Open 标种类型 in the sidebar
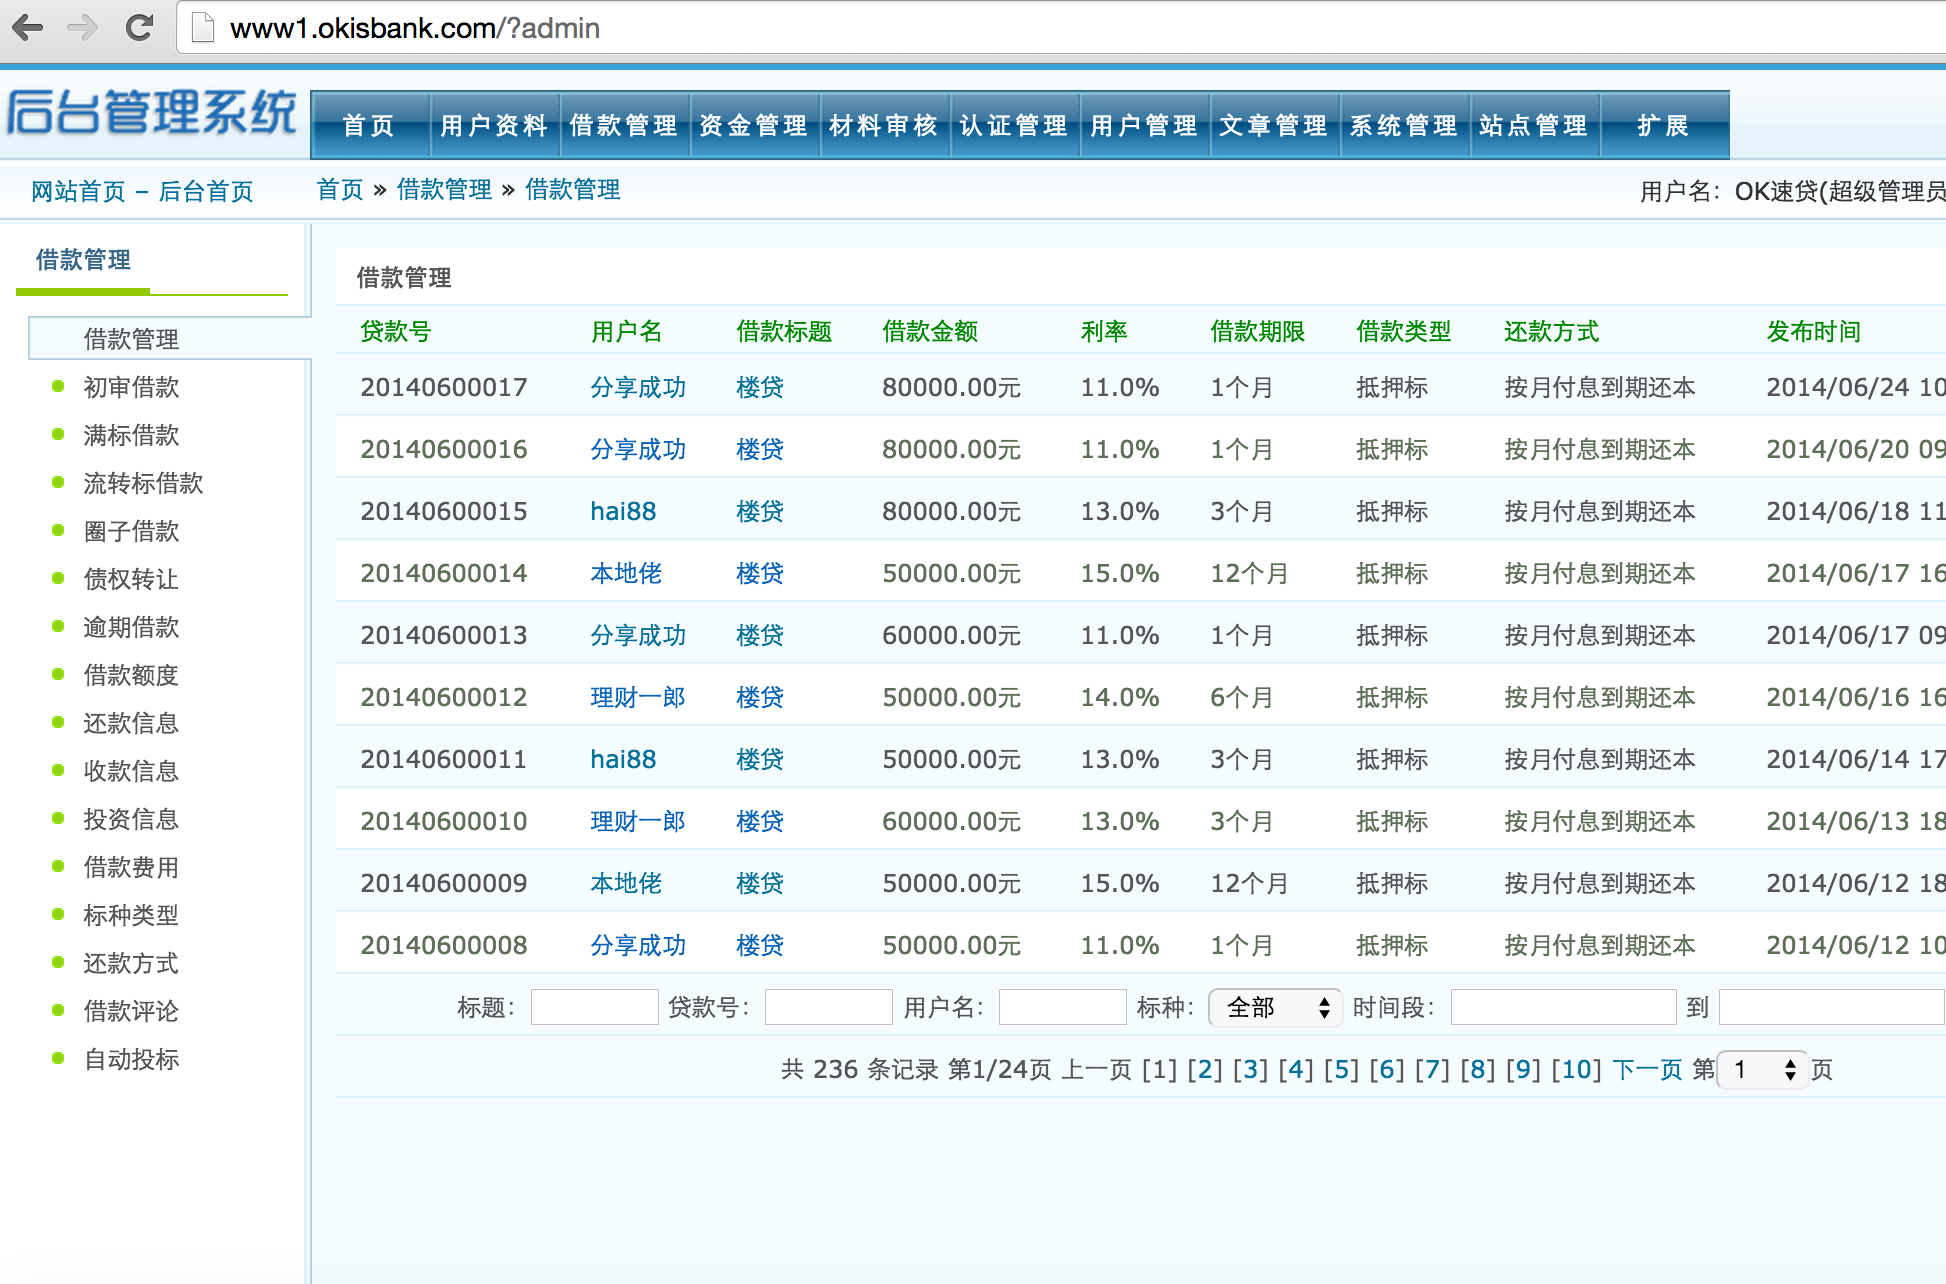Screen dimensions: 1946x1284 131,915
